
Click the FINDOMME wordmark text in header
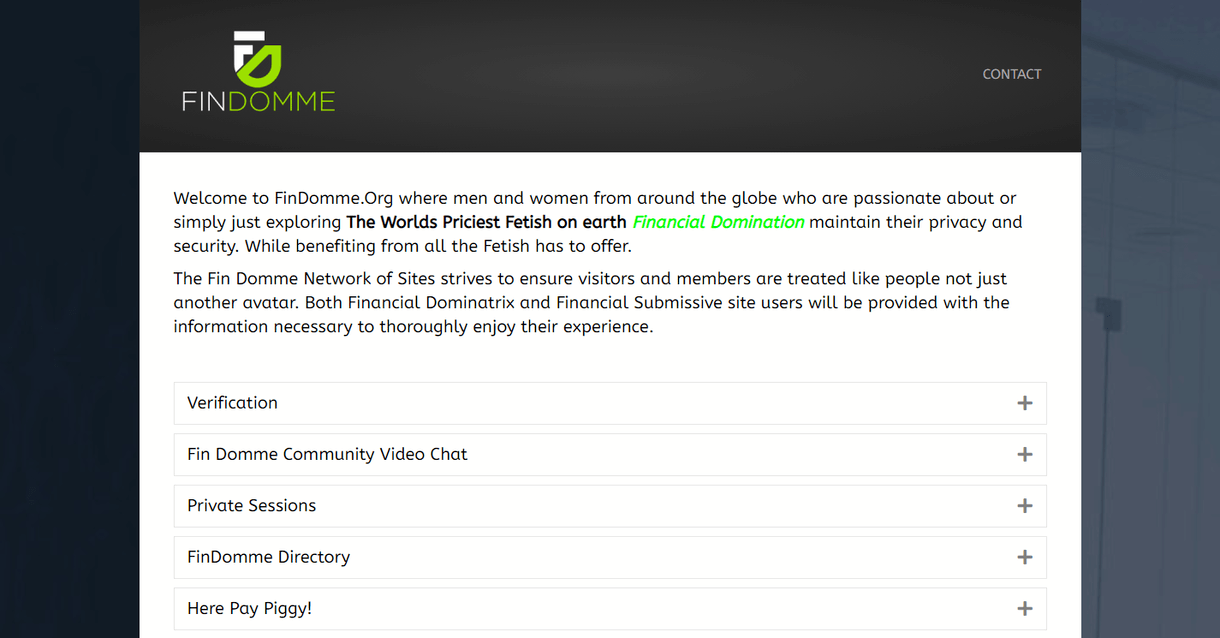(258, 101)
